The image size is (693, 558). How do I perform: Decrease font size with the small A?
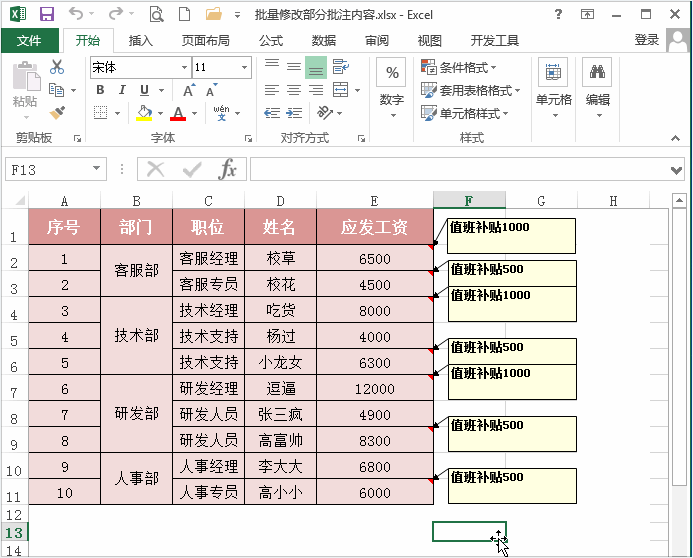pyautogui.click(x=211, y=90)
